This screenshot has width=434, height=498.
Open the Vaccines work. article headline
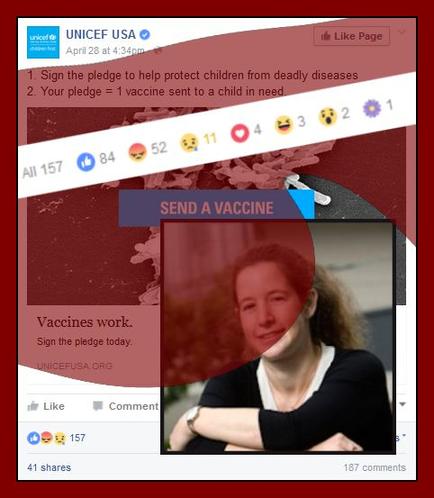85,322
